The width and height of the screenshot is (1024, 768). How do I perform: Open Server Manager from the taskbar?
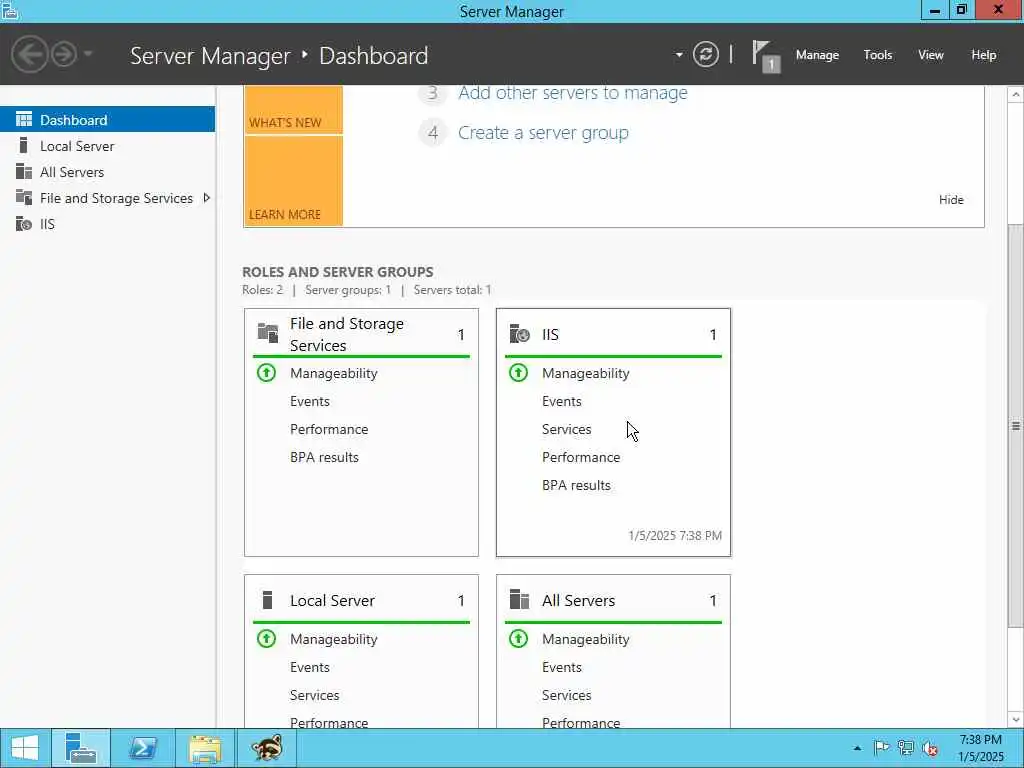click(x=81, y=748)
